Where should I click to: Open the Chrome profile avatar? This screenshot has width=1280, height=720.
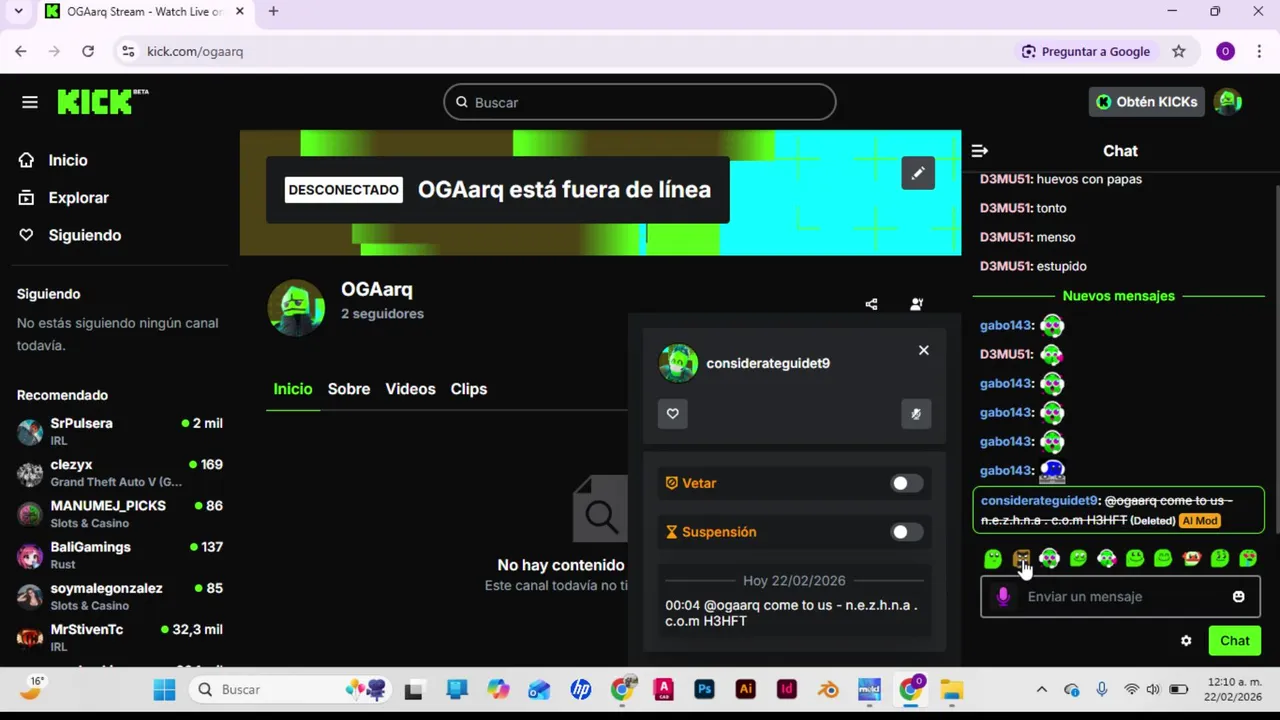[1225, 51]
